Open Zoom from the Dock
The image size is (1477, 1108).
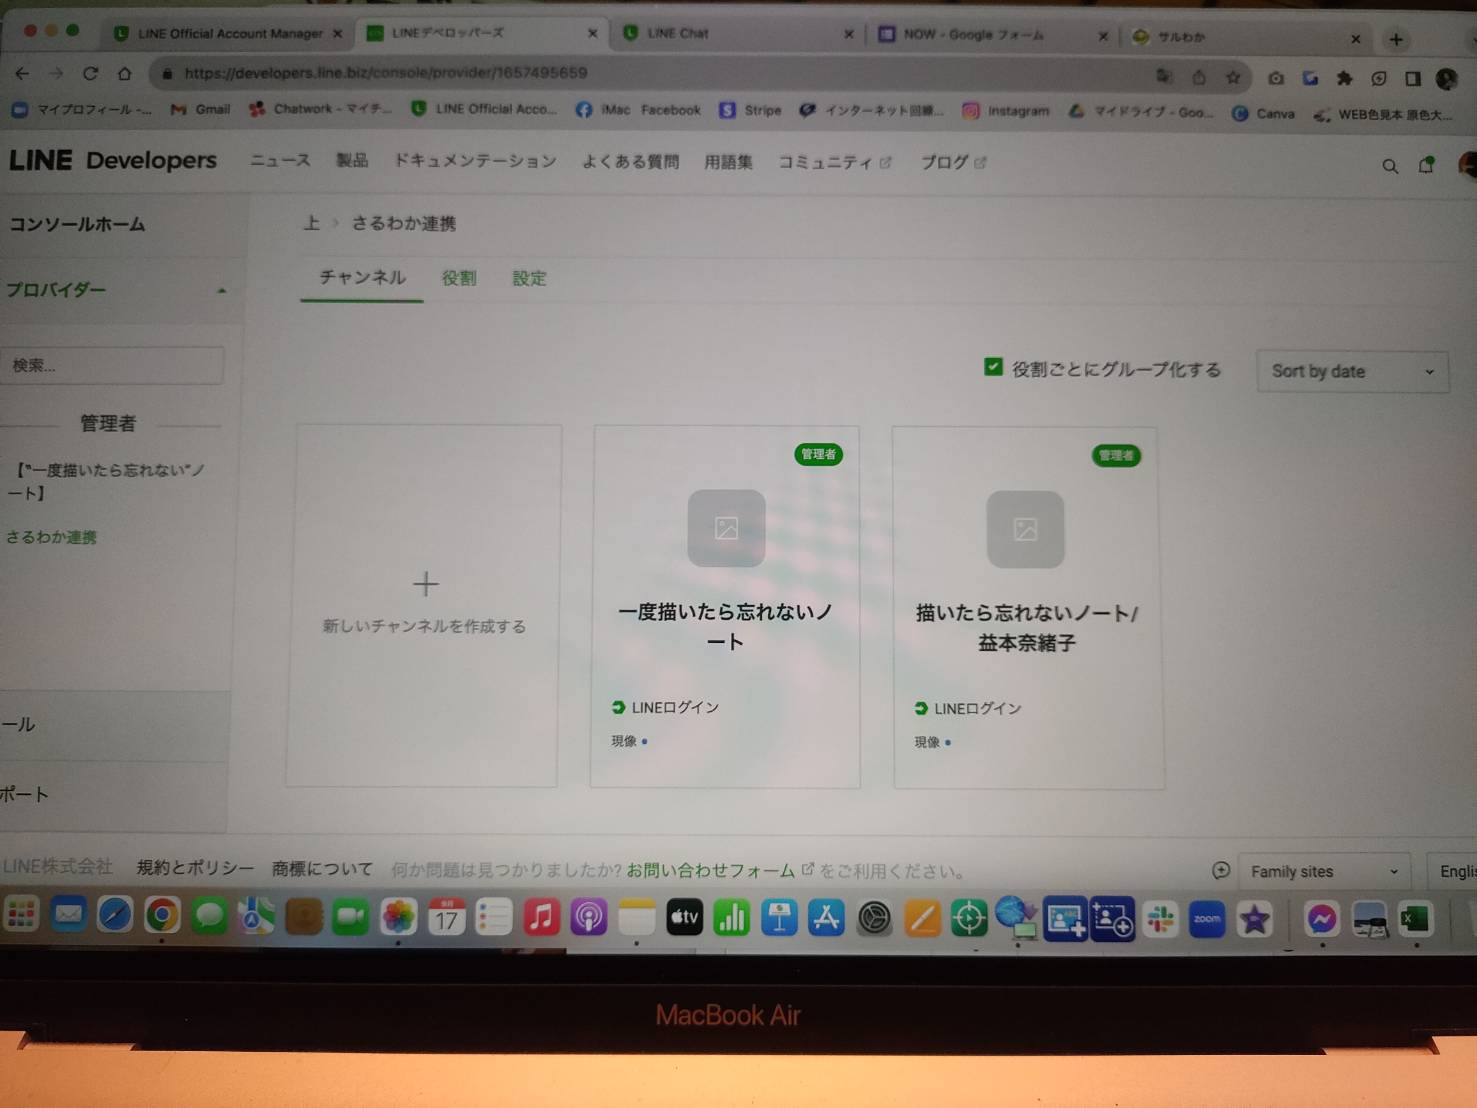click(1207, 919)
